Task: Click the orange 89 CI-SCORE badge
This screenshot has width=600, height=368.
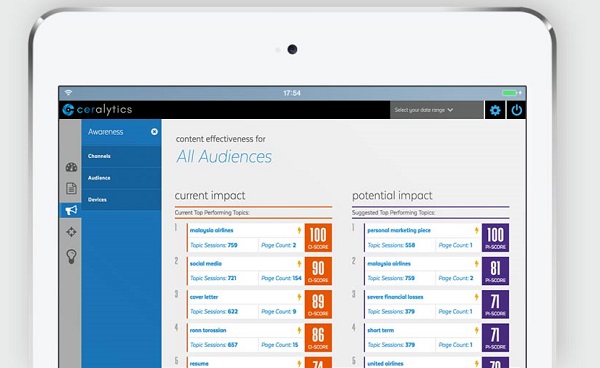Action: (x=318, y=304)
